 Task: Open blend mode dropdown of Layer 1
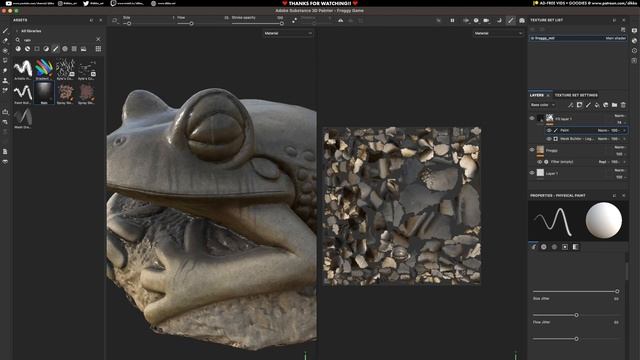[x=620, y=170]
